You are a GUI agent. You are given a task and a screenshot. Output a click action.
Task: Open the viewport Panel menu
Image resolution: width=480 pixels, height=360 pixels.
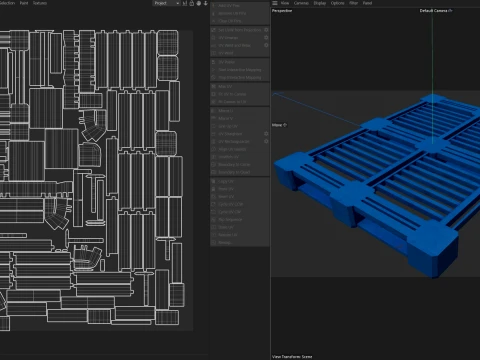click(x=367, y=3)
